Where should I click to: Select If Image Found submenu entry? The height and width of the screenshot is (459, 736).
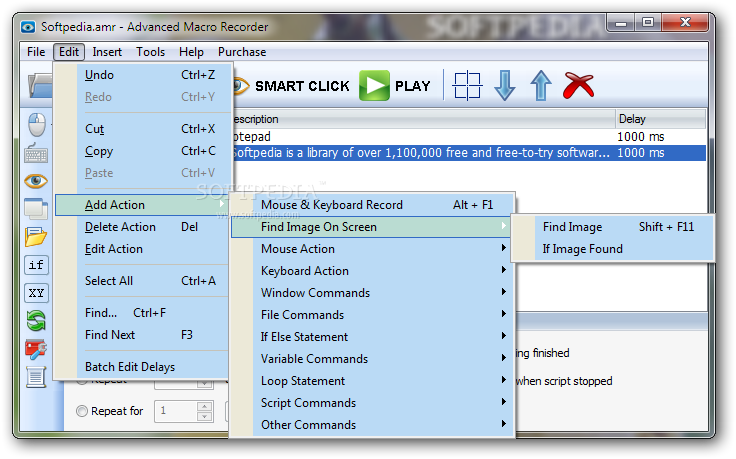(613, 249)
